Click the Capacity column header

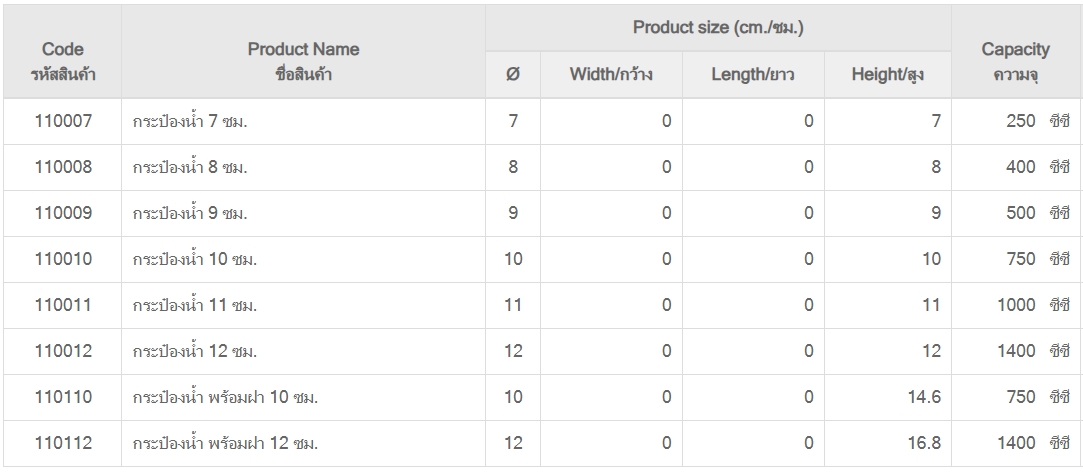(x=1015, y=61)
